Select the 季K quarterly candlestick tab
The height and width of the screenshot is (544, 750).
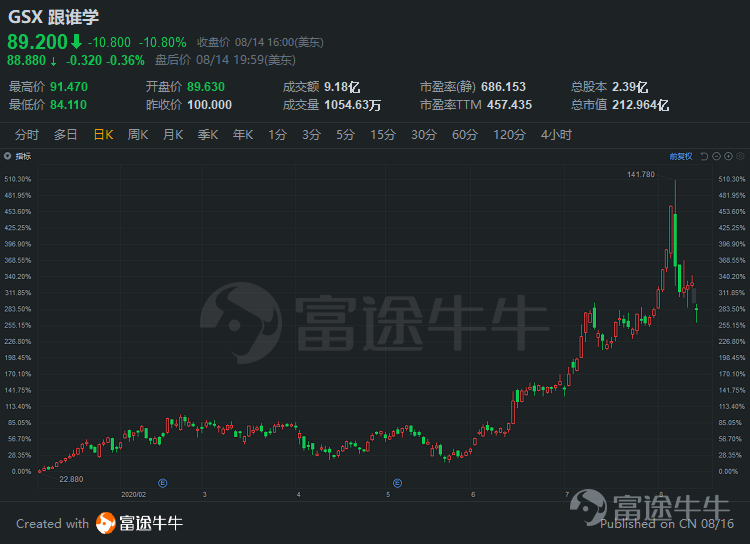[x=208, y=135]
